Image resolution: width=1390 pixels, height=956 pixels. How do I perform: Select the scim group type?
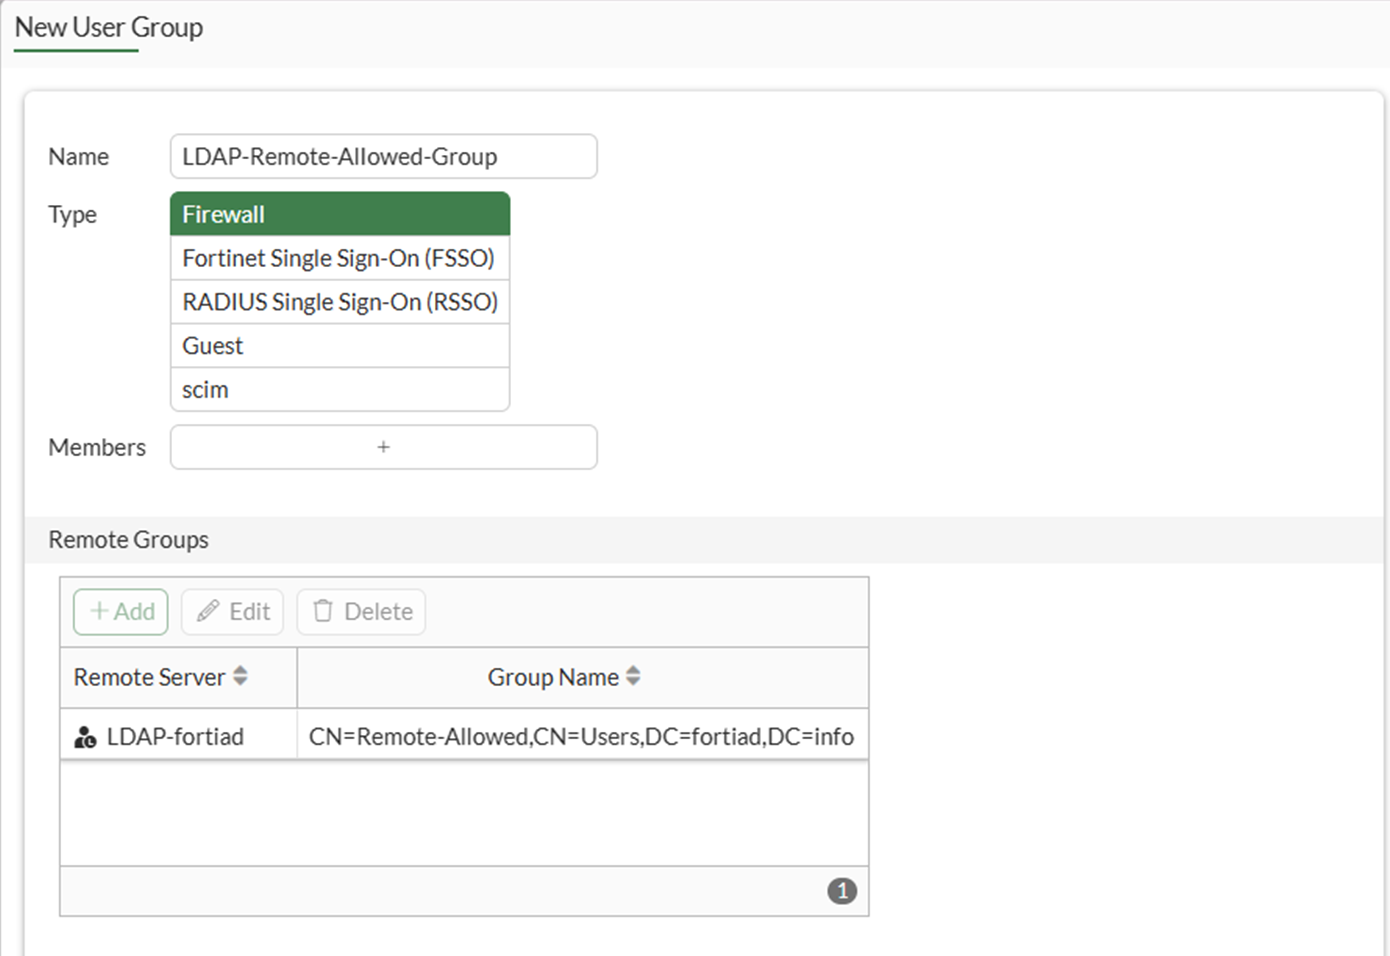[340, 390]
